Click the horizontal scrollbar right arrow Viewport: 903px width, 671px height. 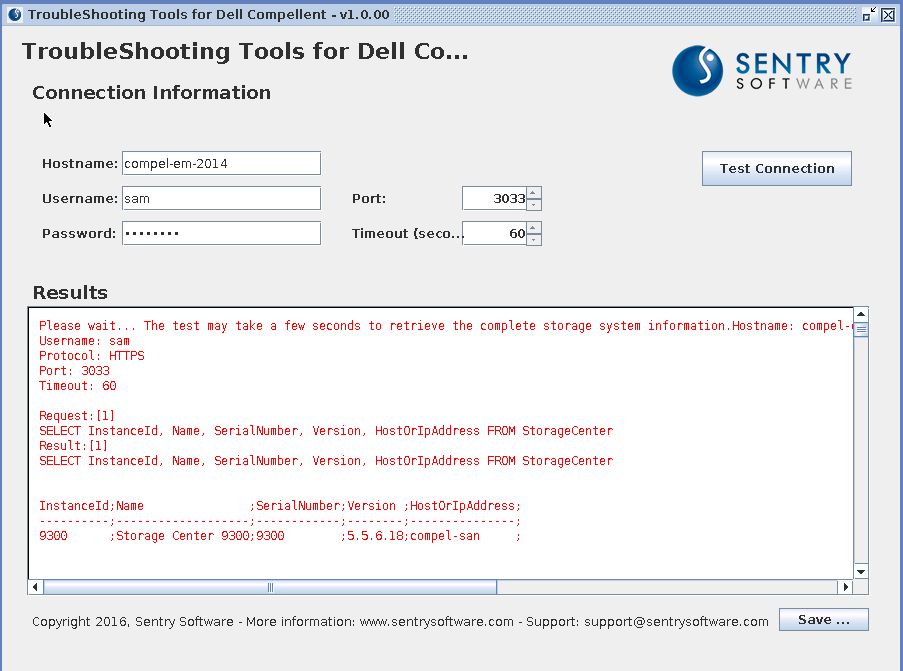click(x=846, y=587)
